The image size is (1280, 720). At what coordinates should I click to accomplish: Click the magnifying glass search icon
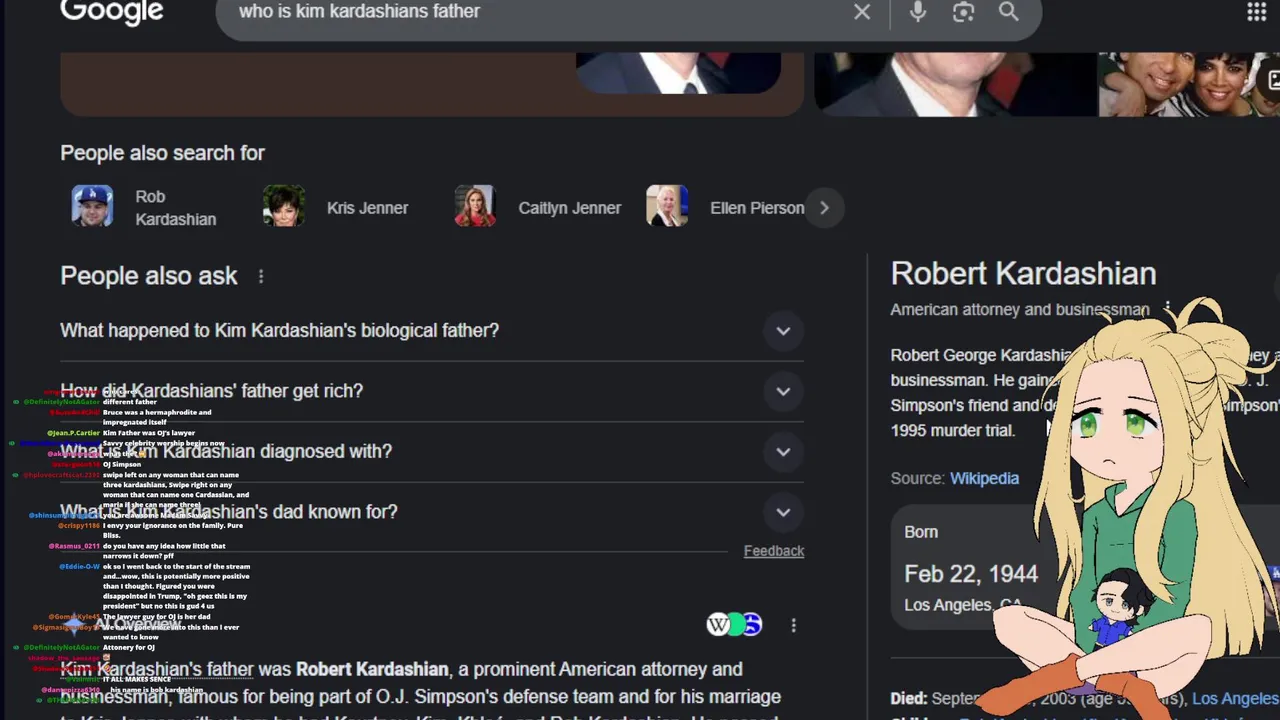1008,12
